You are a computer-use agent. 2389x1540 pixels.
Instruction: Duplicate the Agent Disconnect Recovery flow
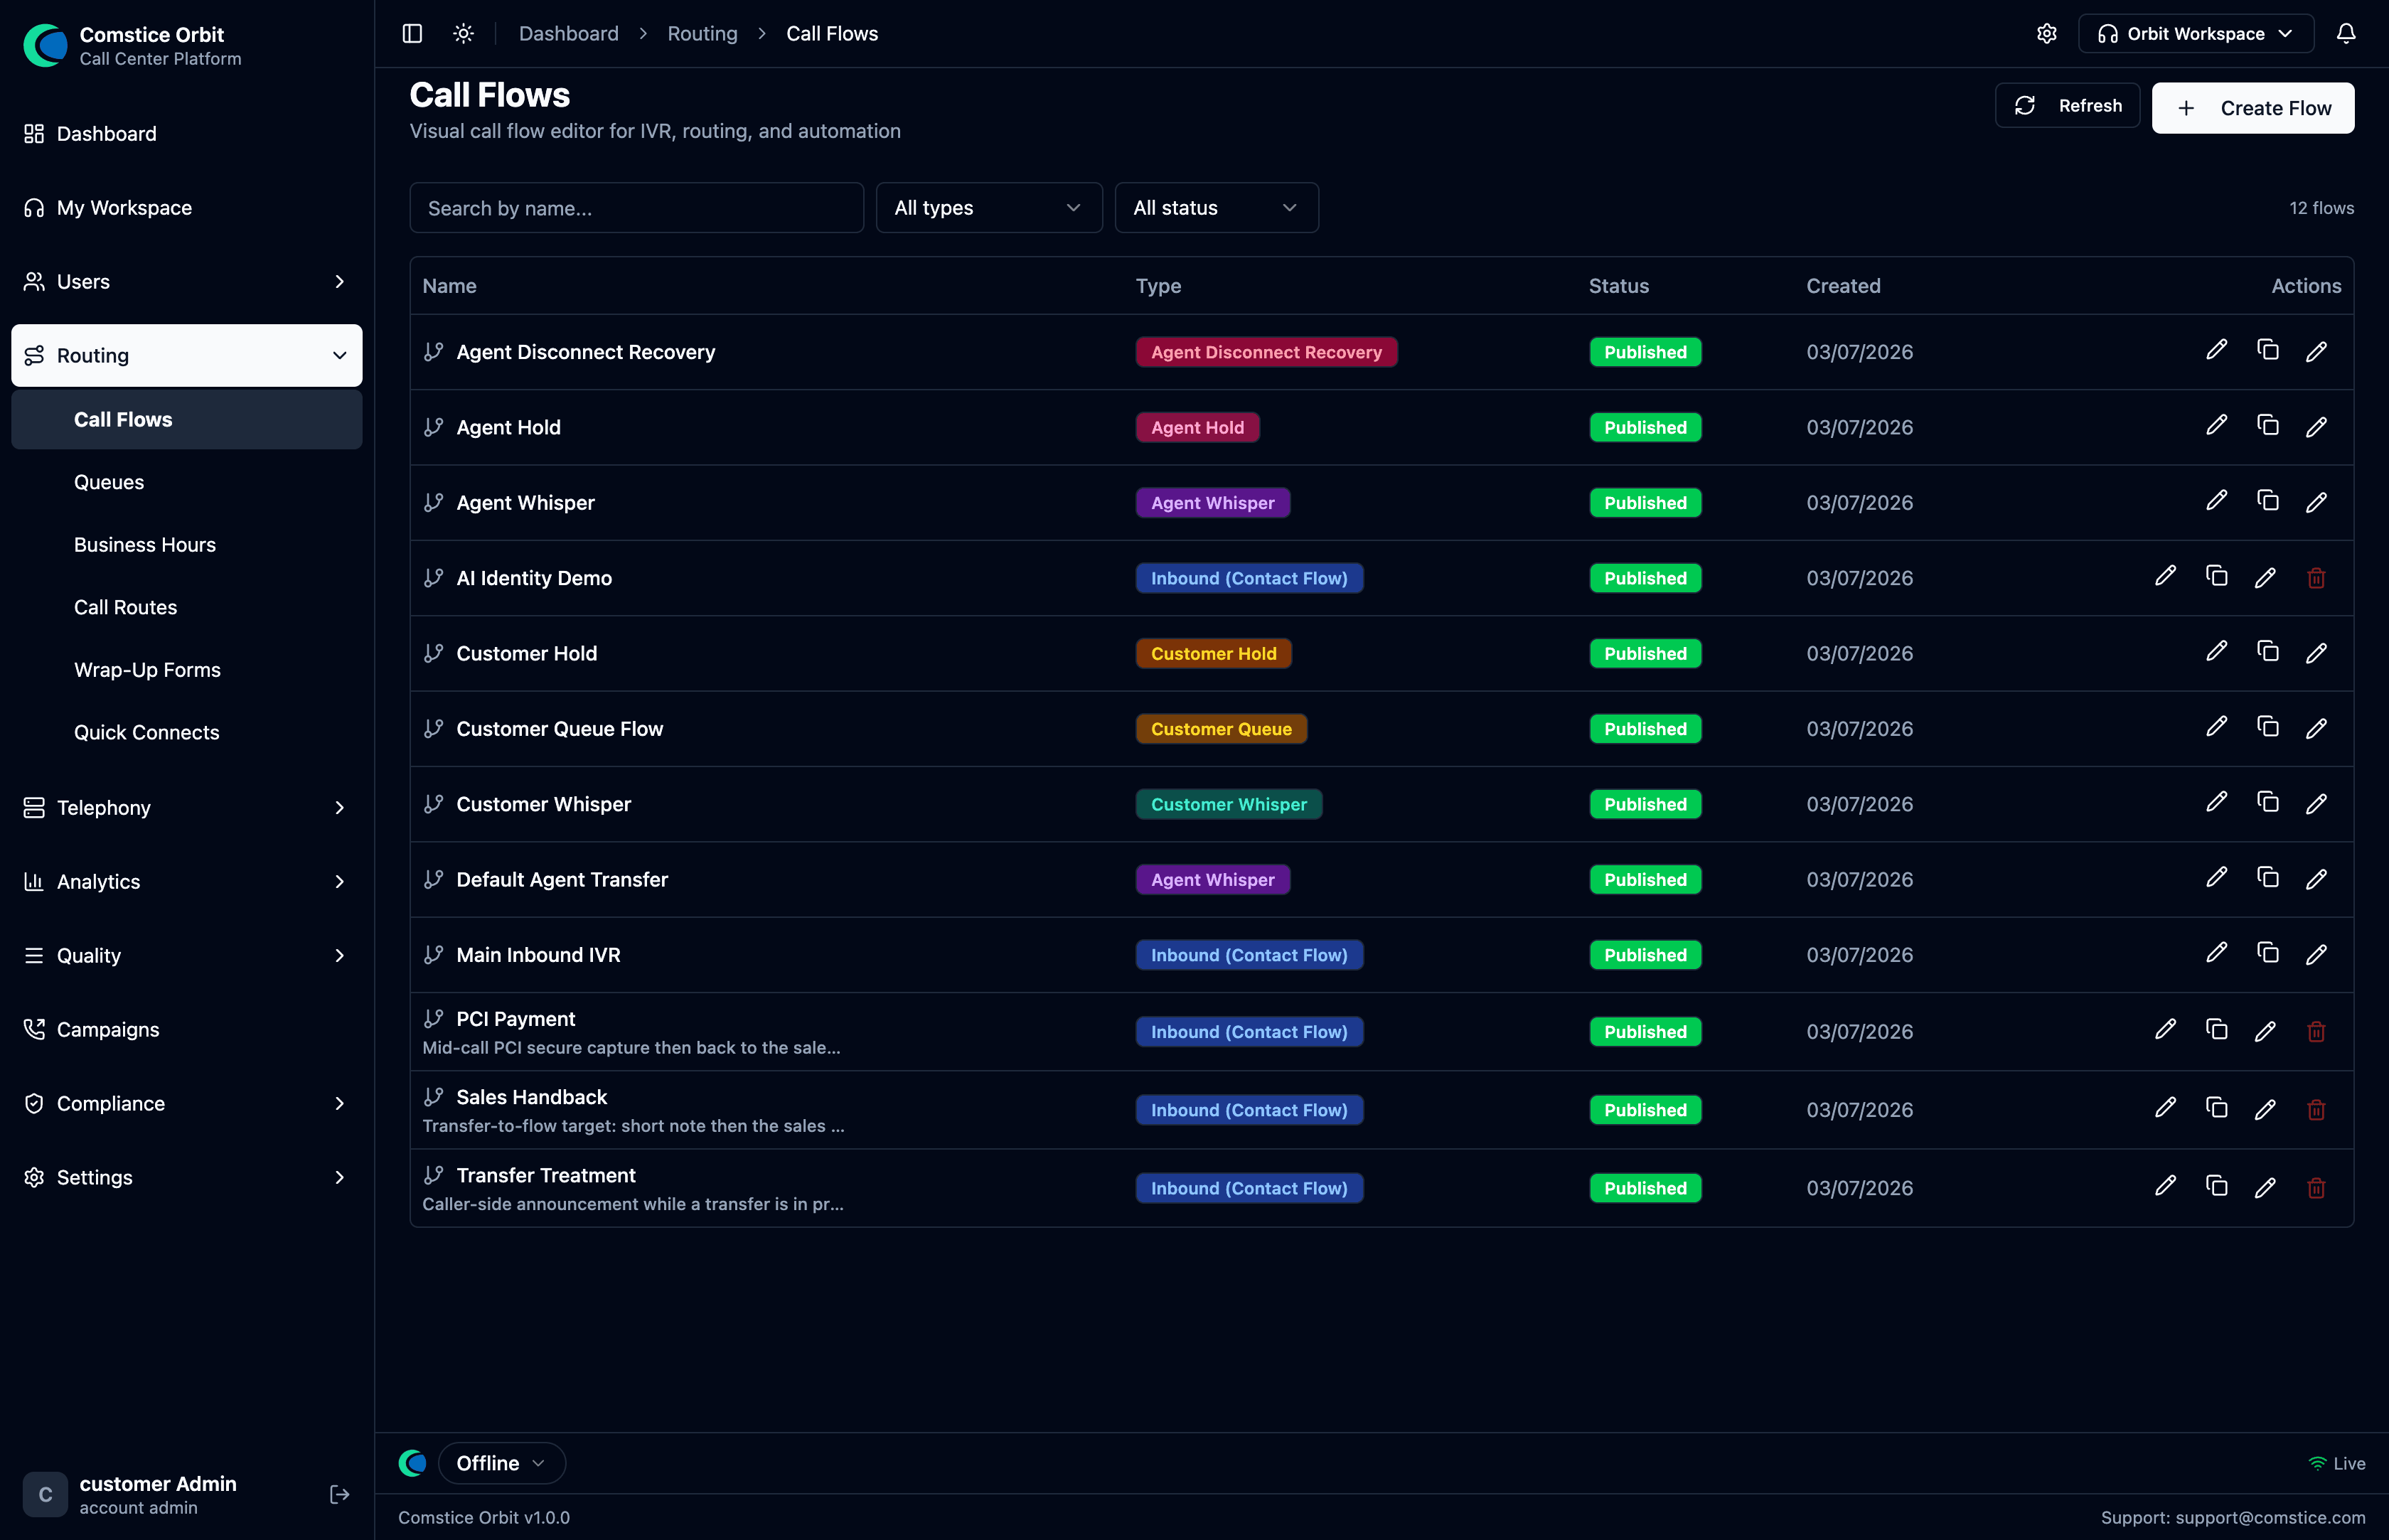coord(2267,350)
